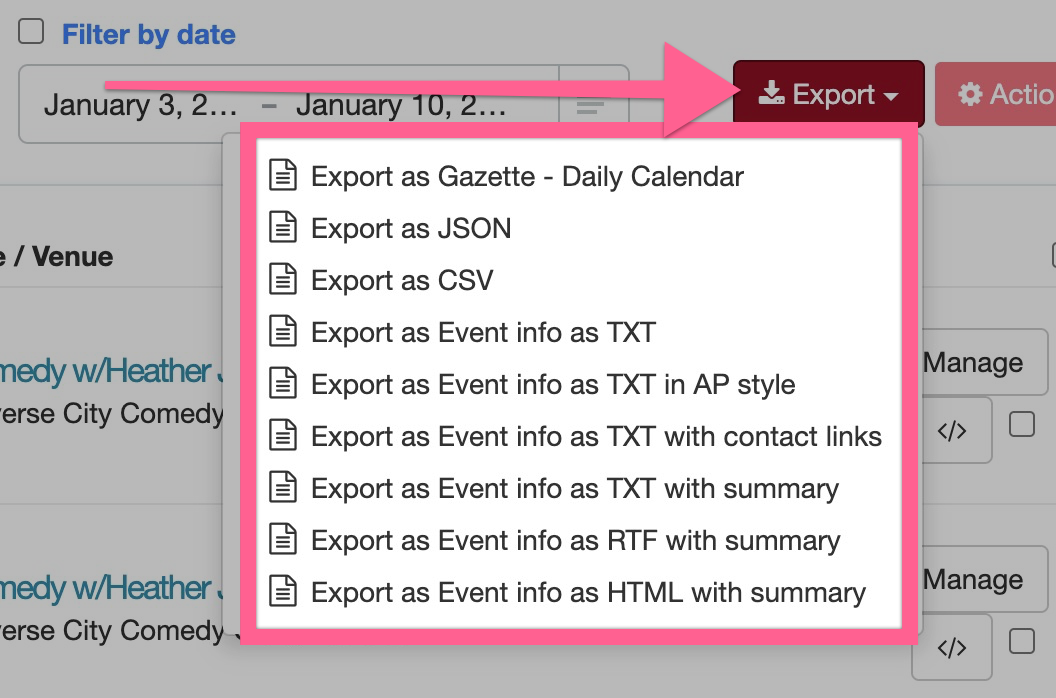Open the Filter by date link
1056x698 pixels.
pos(149,34)
